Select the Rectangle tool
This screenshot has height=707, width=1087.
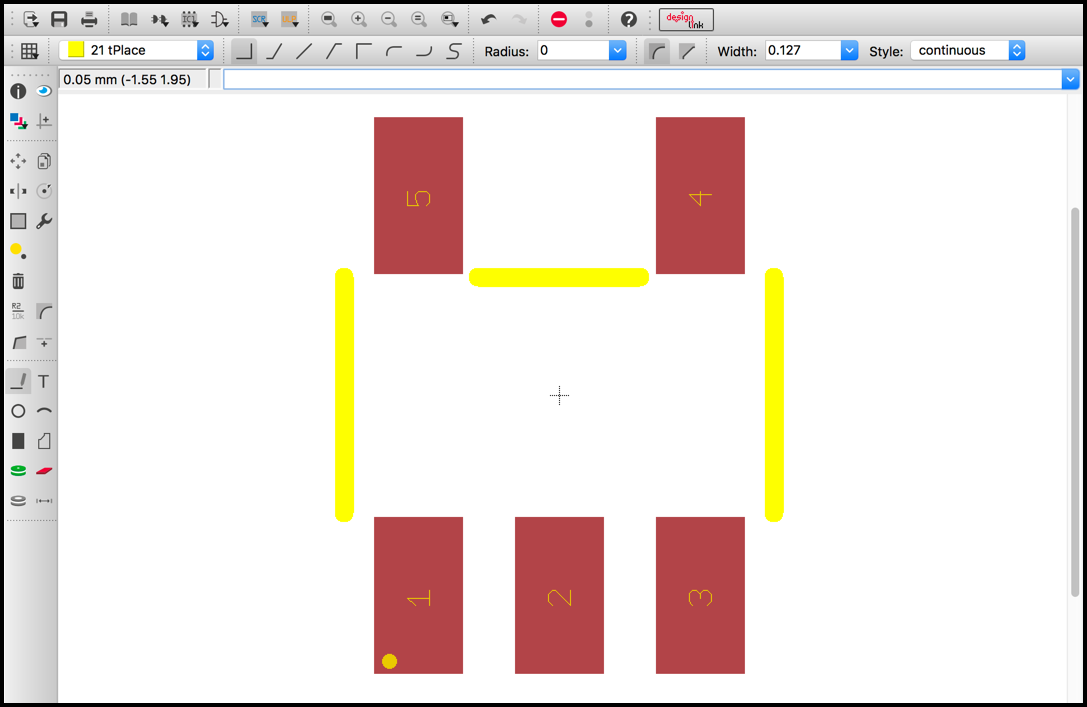point(18,441)
